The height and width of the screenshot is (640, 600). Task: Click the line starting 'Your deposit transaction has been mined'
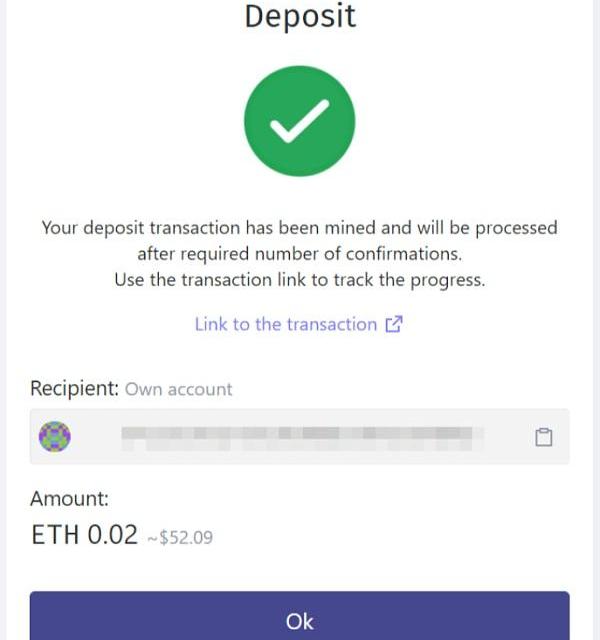coord(300,228)
